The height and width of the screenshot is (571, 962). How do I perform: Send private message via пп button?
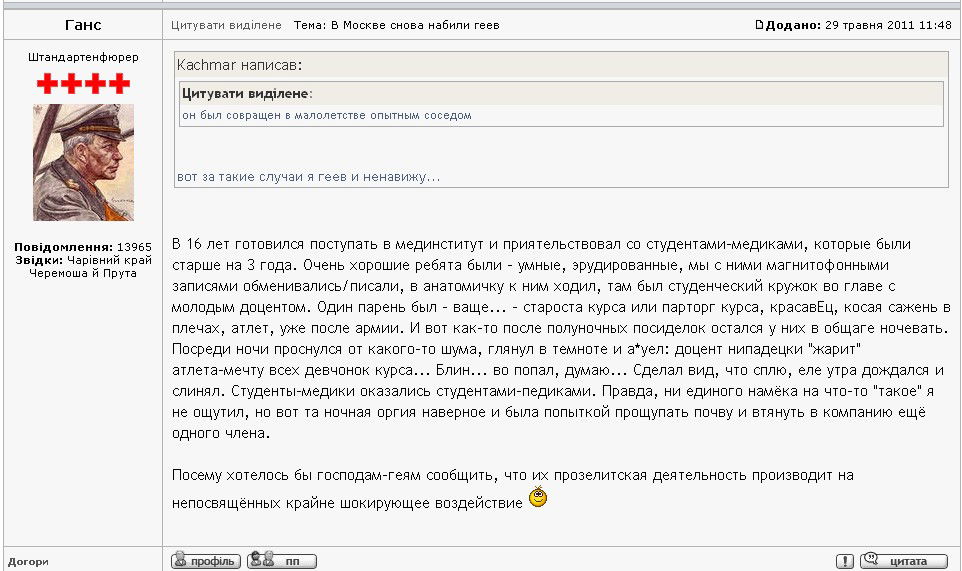click(282, 561)
